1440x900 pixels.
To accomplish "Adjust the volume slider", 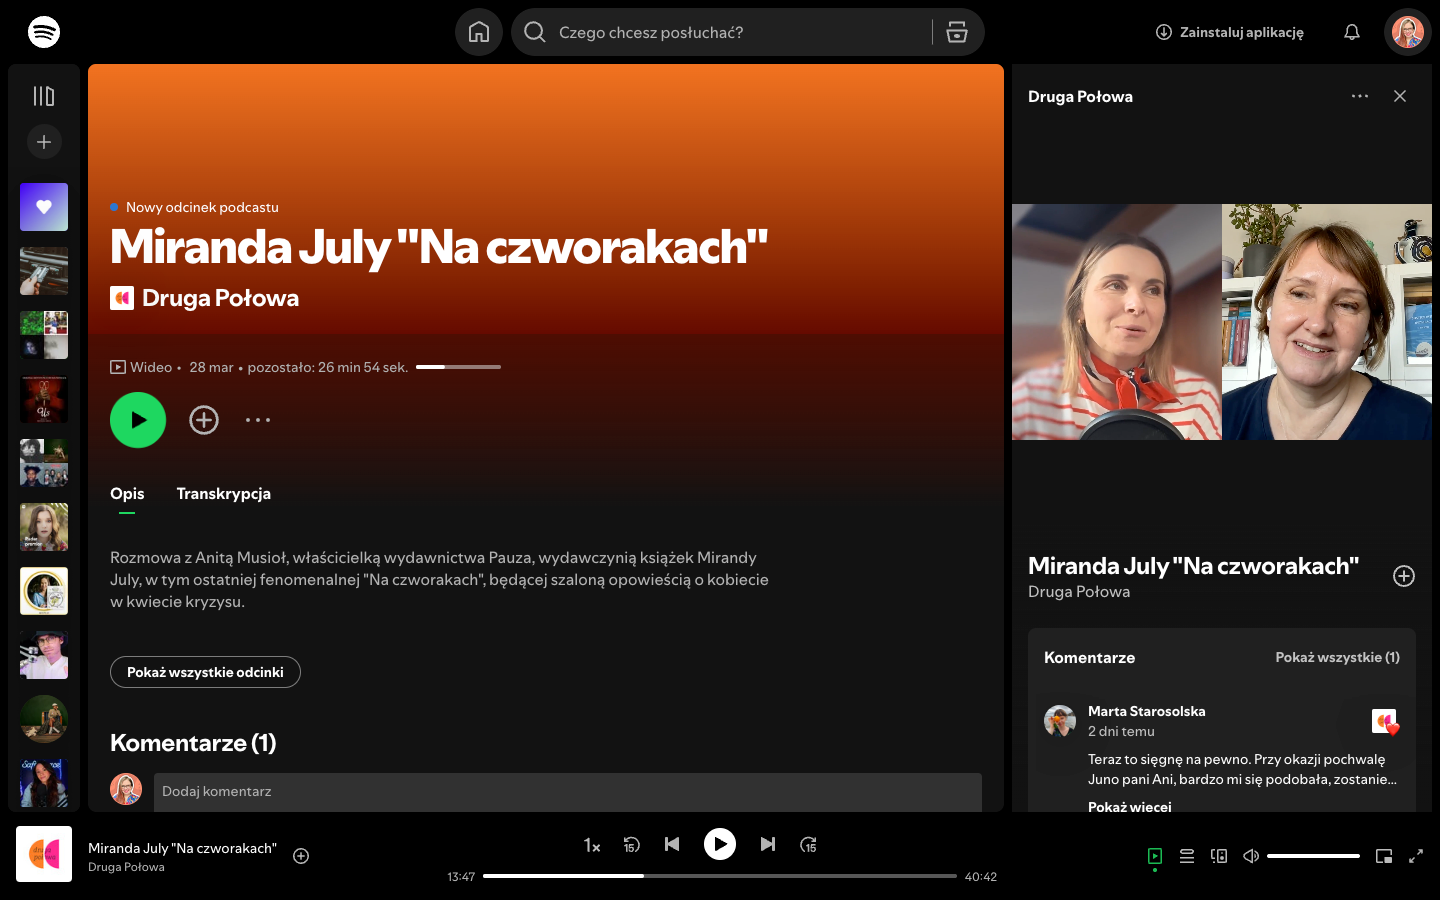I will click(x=1313, y=856).
